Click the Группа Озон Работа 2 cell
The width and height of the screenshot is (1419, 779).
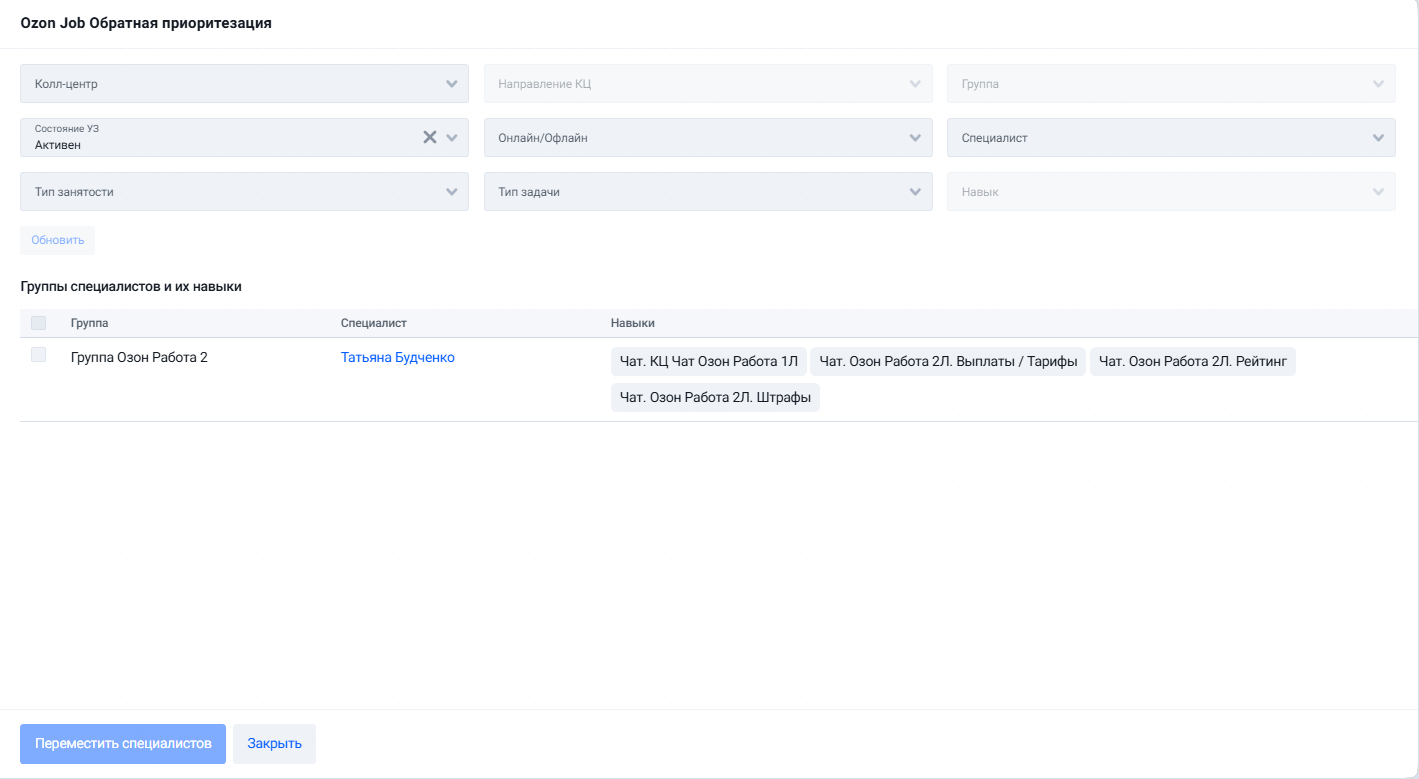[x=139, y=357]
